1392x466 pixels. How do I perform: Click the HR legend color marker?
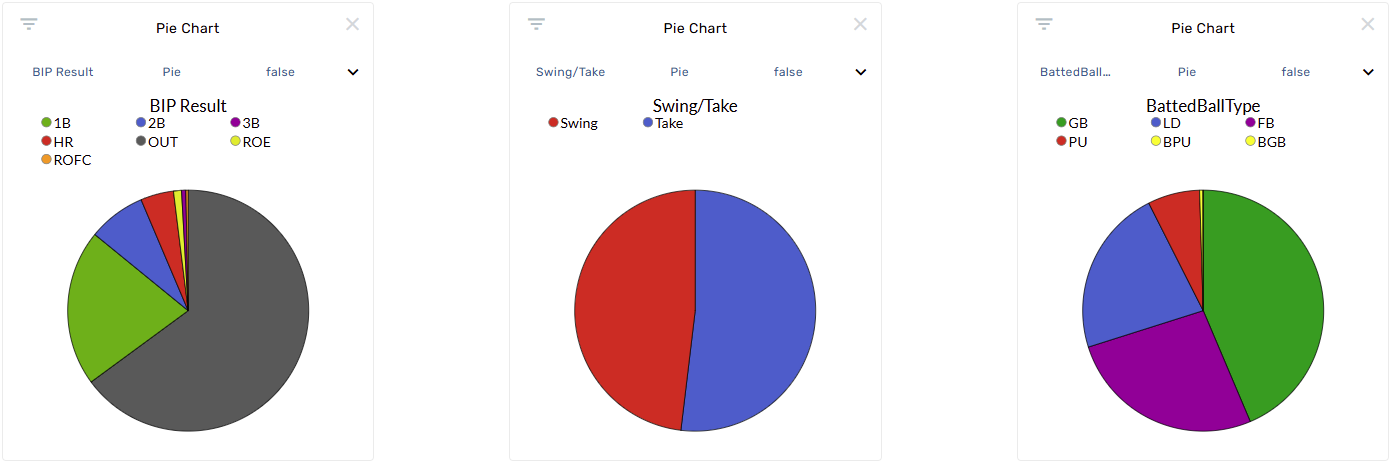(46, 142)
